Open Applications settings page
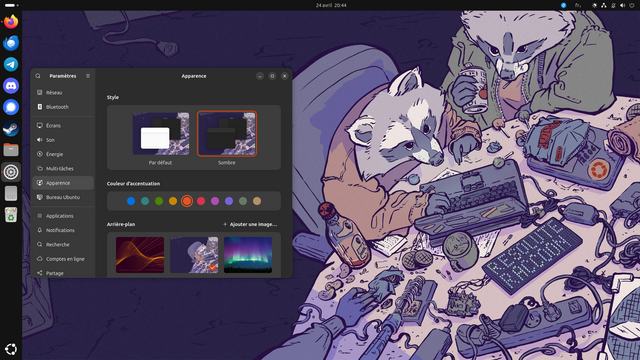Image resolution: width=640 pixels, height=360 pixels. (x=63, y=216)
